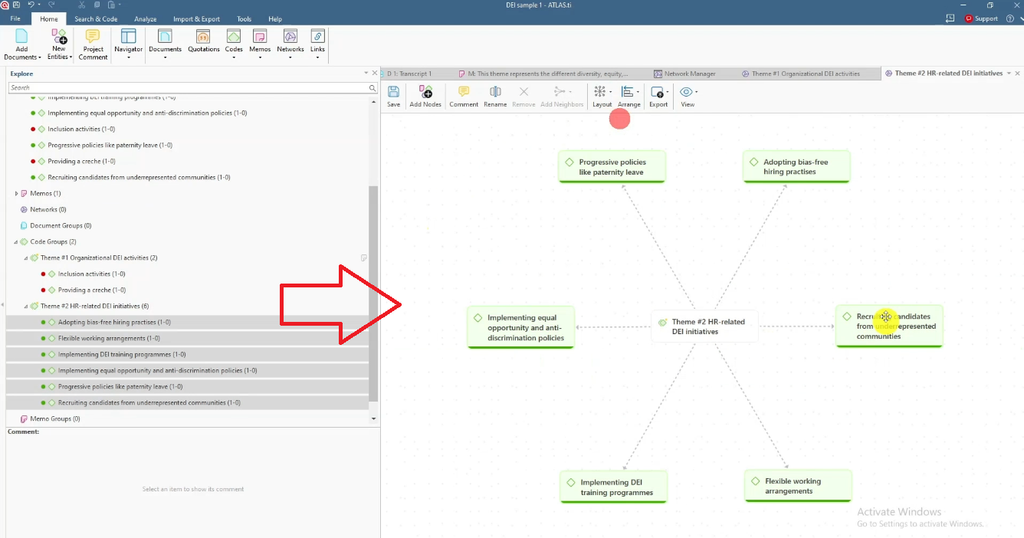Collapse Theme #1 Organizational DEI activities group

26,258
